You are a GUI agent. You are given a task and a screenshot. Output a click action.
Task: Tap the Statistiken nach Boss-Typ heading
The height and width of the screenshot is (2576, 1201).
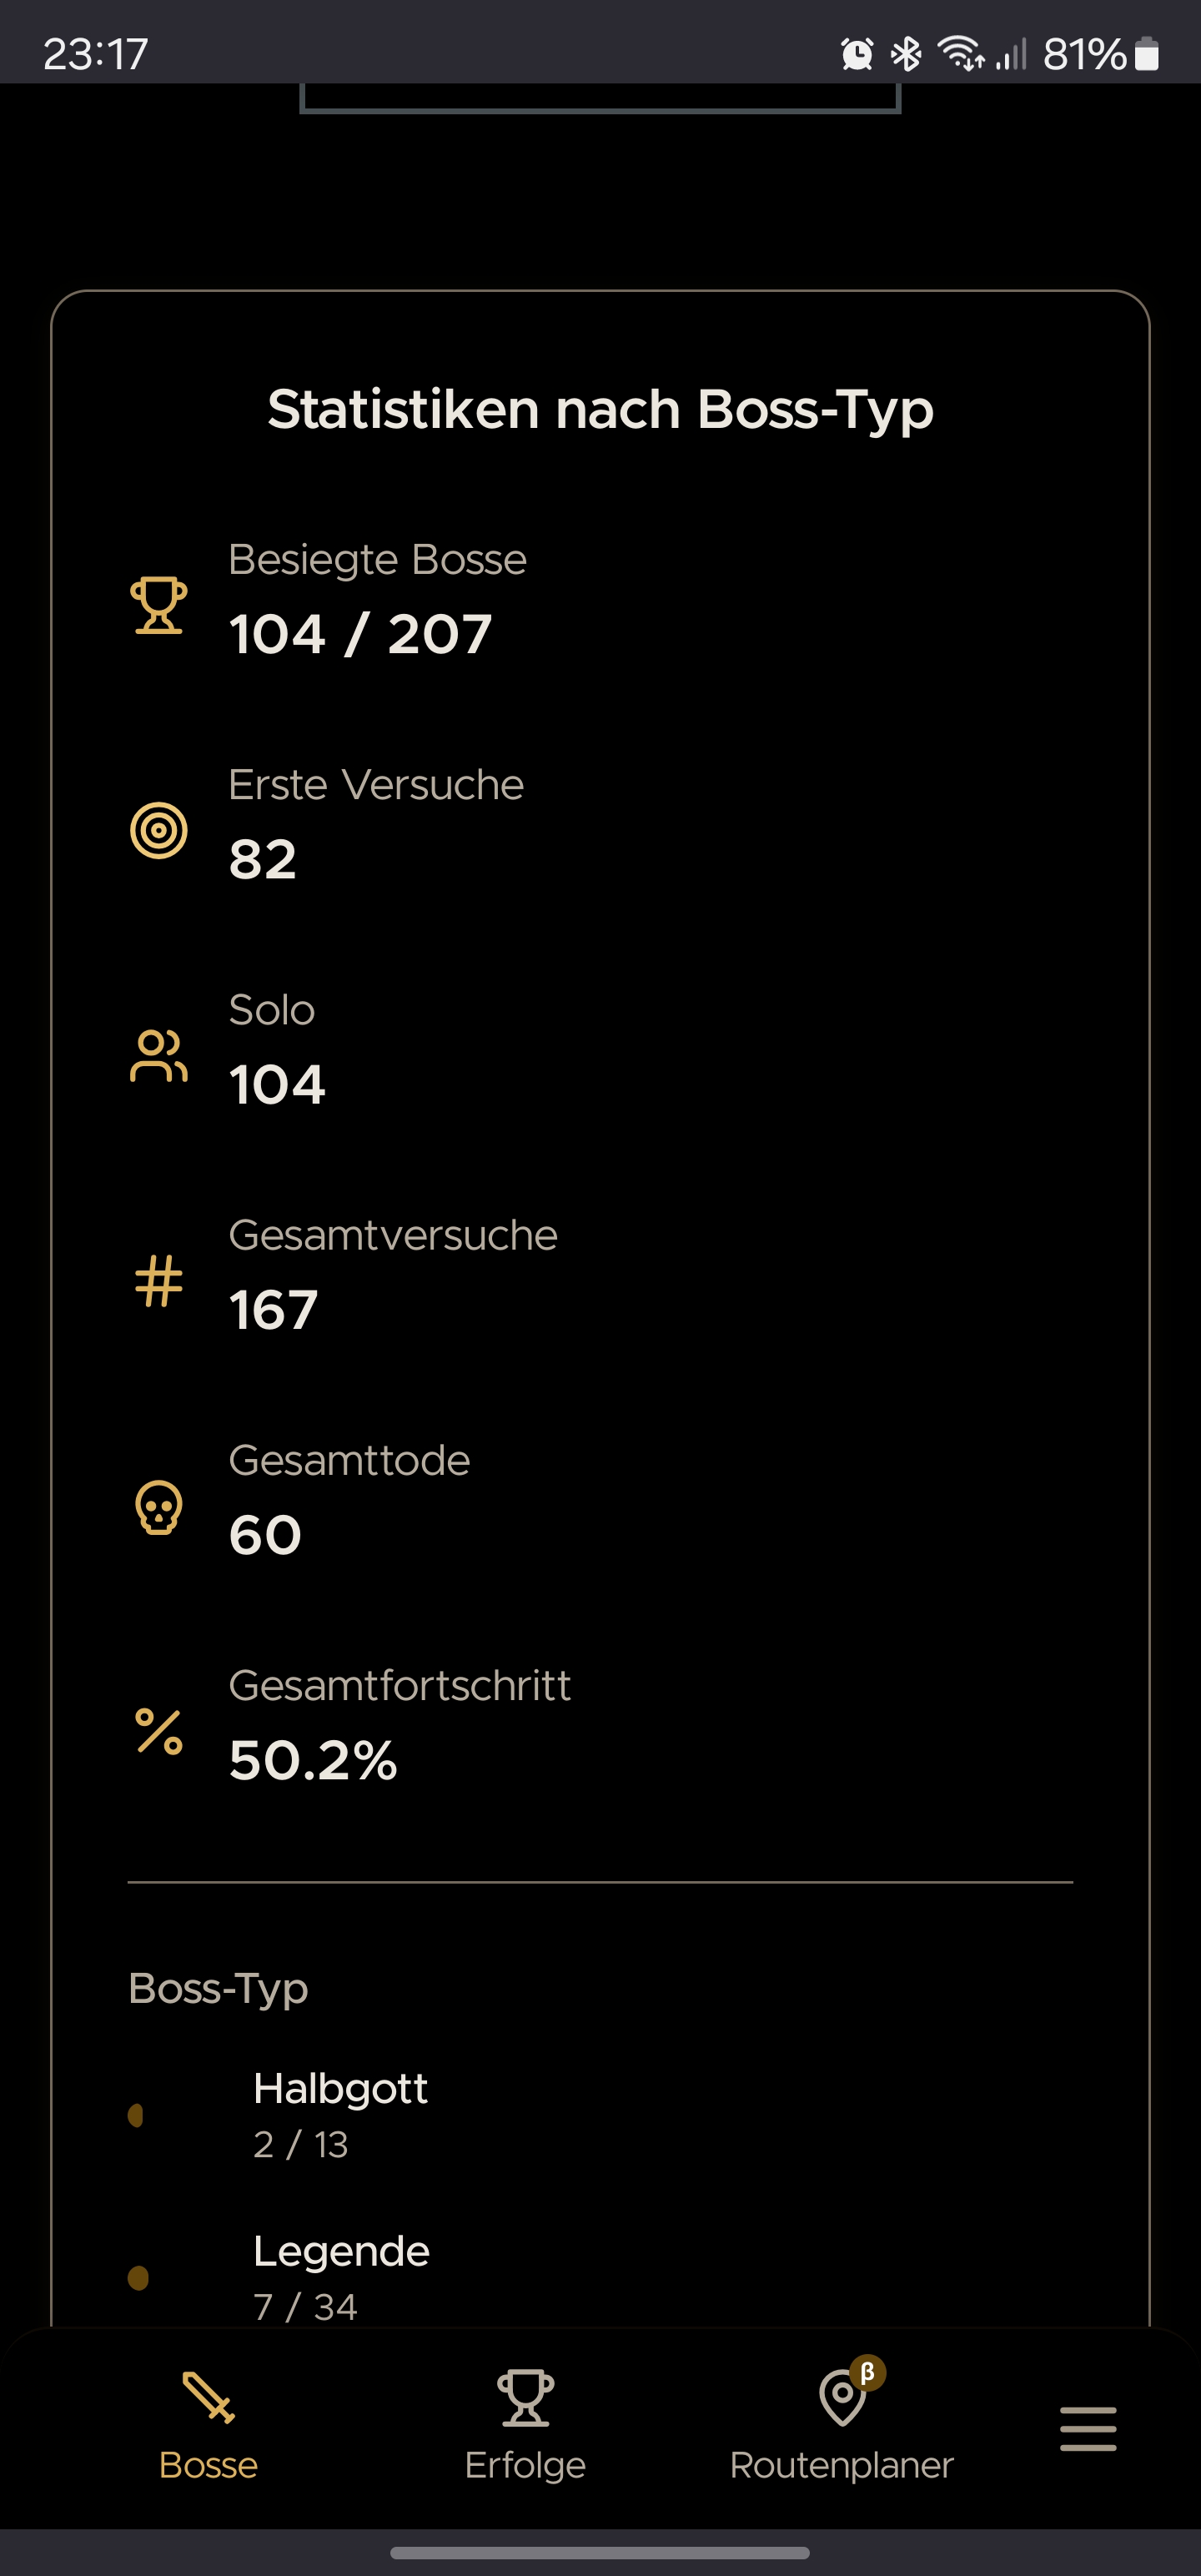600,410
